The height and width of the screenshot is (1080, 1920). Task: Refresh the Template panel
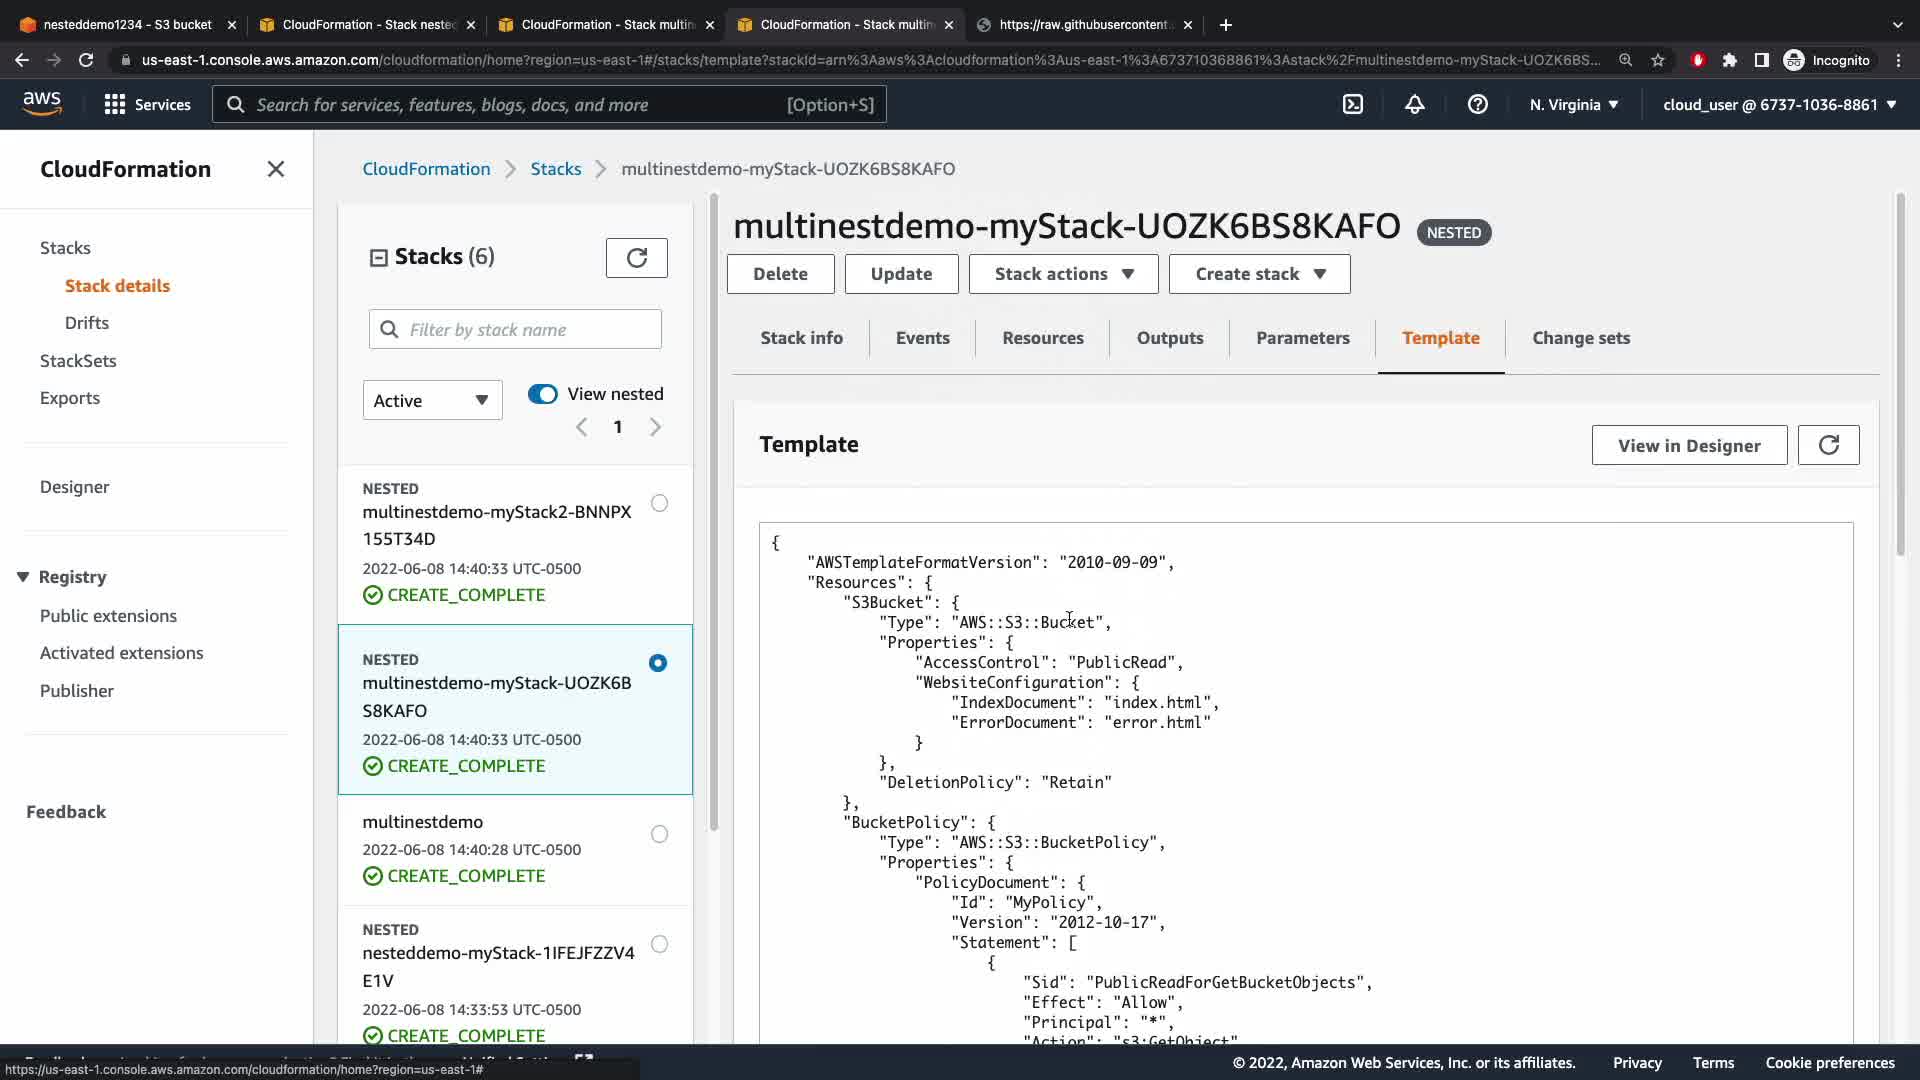pyautogui.click(x=1828, y=445)
